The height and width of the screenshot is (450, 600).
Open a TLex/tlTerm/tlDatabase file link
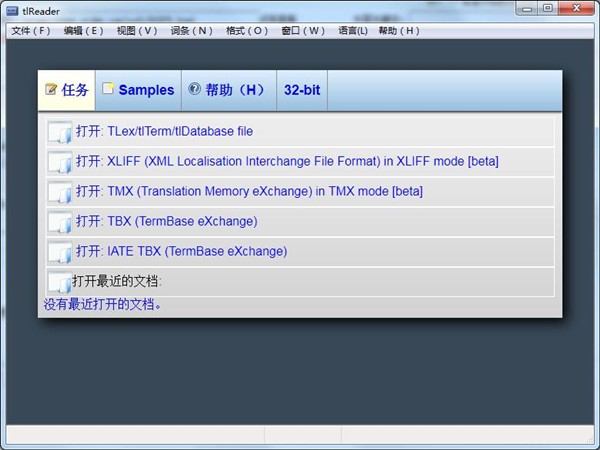165,131
